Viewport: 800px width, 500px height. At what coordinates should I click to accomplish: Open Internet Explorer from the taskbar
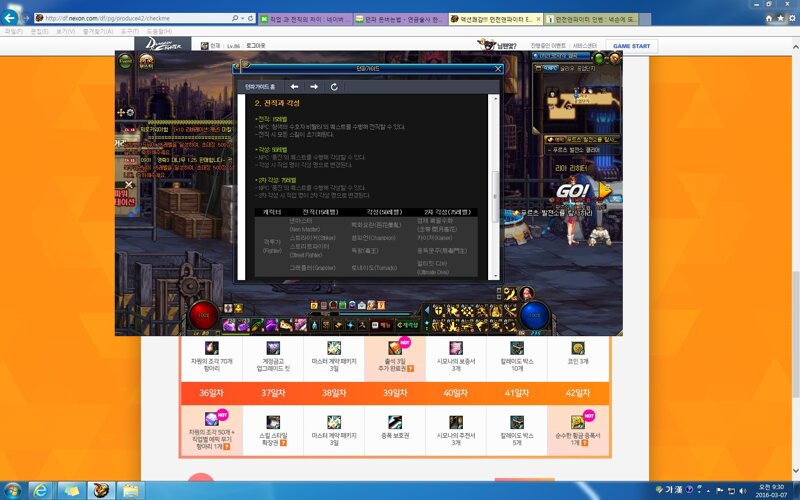[x=42, y=491]
